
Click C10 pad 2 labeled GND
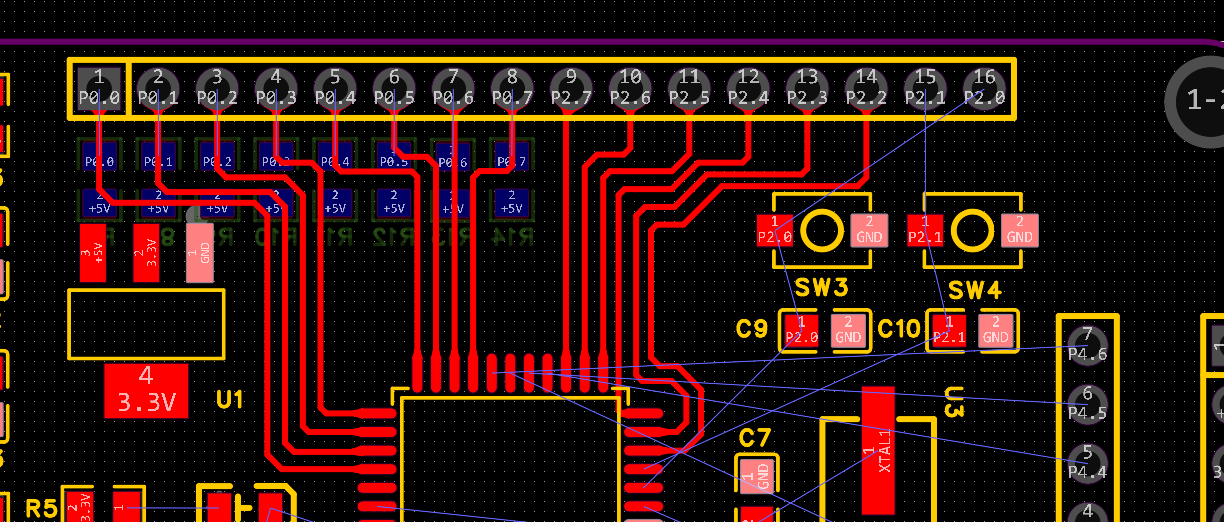[x=995, y=330]
